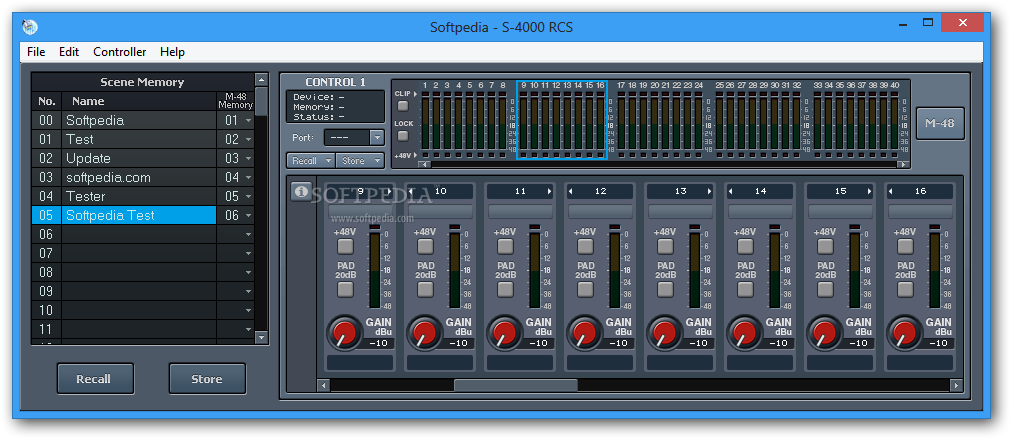Click the left arrow on channel 12 header
The width and height of the screenshot is (1011, 439).
573,191
